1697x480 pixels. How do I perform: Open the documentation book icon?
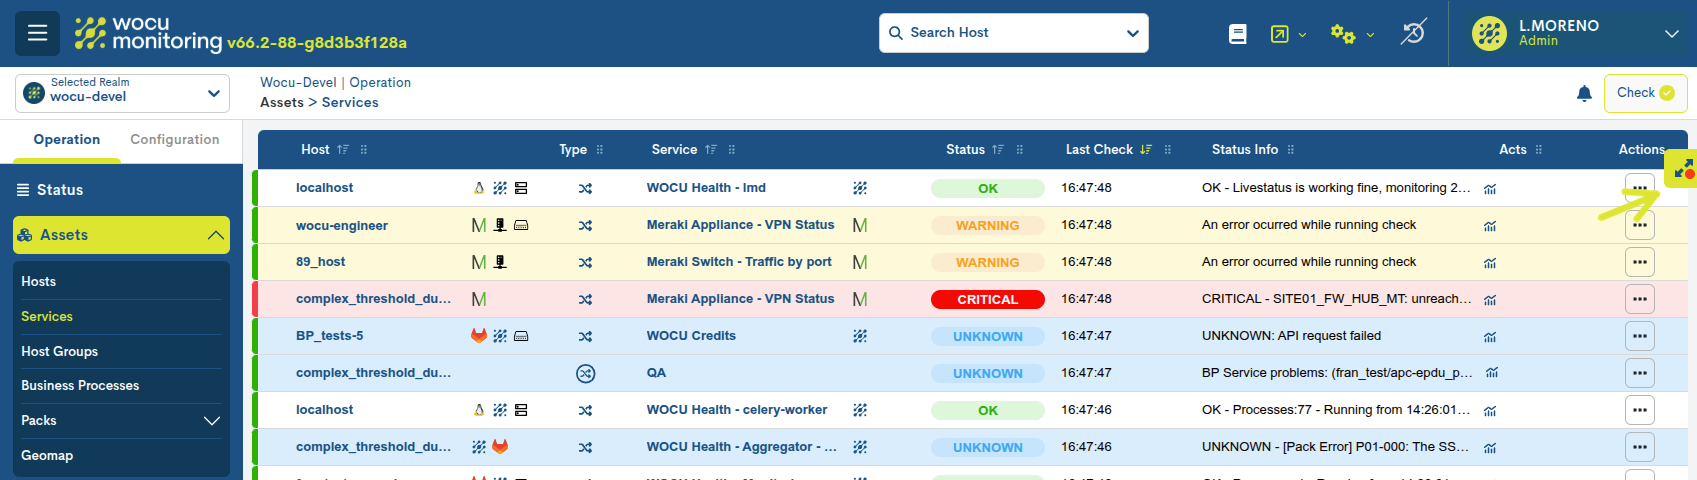click(1237, 34)
